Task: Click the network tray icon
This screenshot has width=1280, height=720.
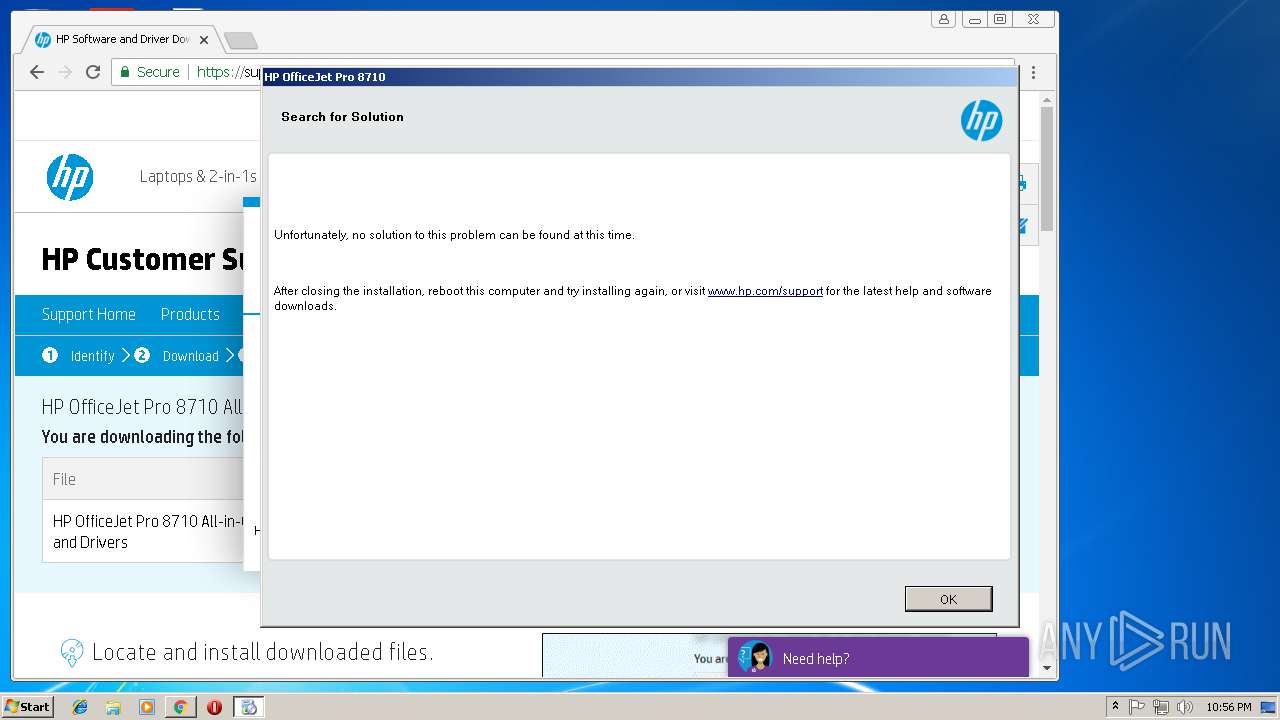Action: (x=1161, y=707)
